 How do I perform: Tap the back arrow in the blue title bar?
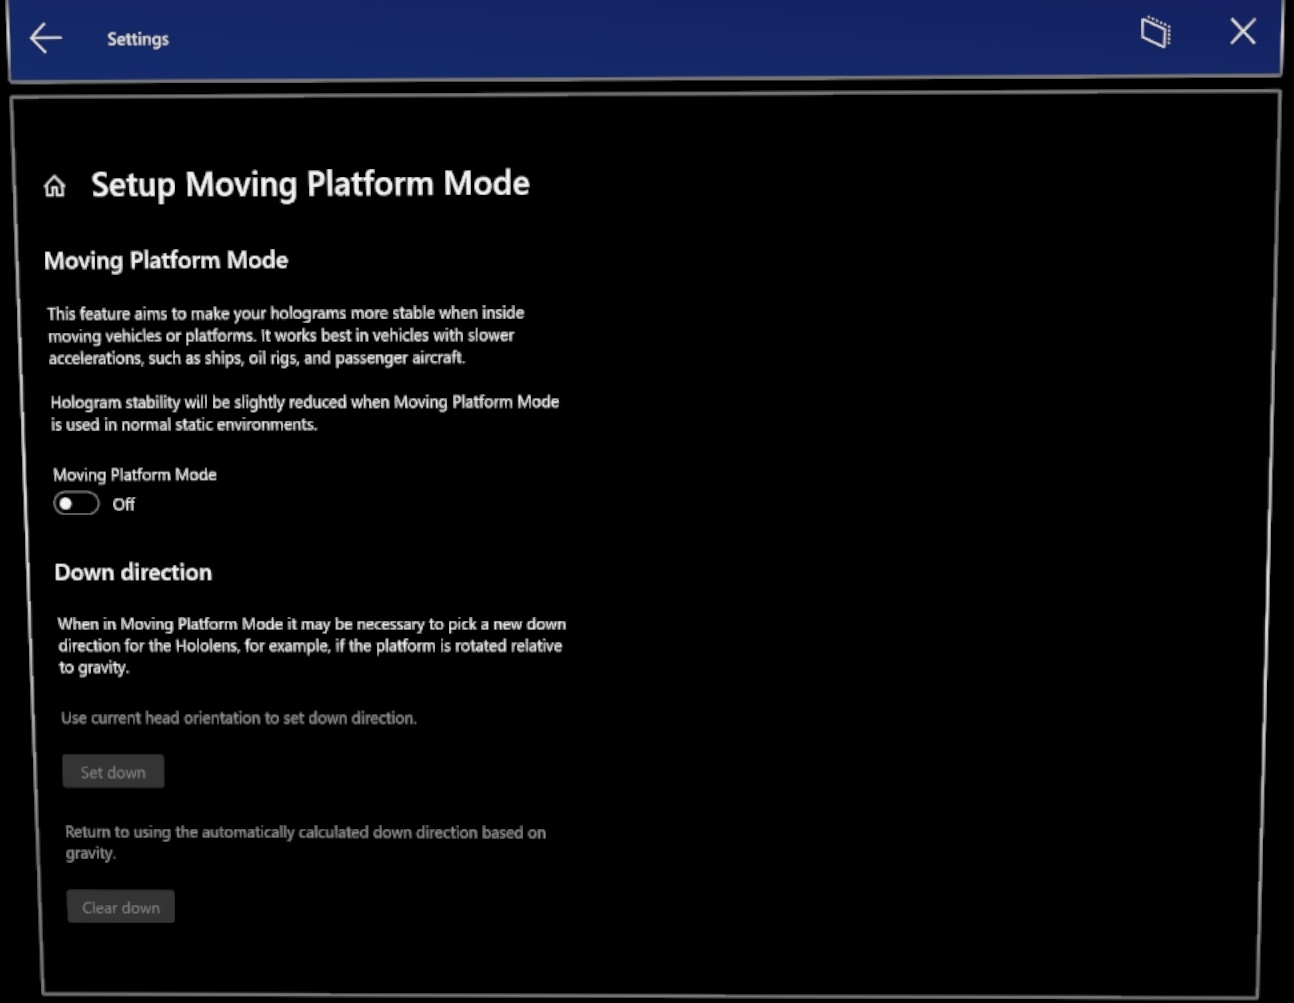(44, 38)
